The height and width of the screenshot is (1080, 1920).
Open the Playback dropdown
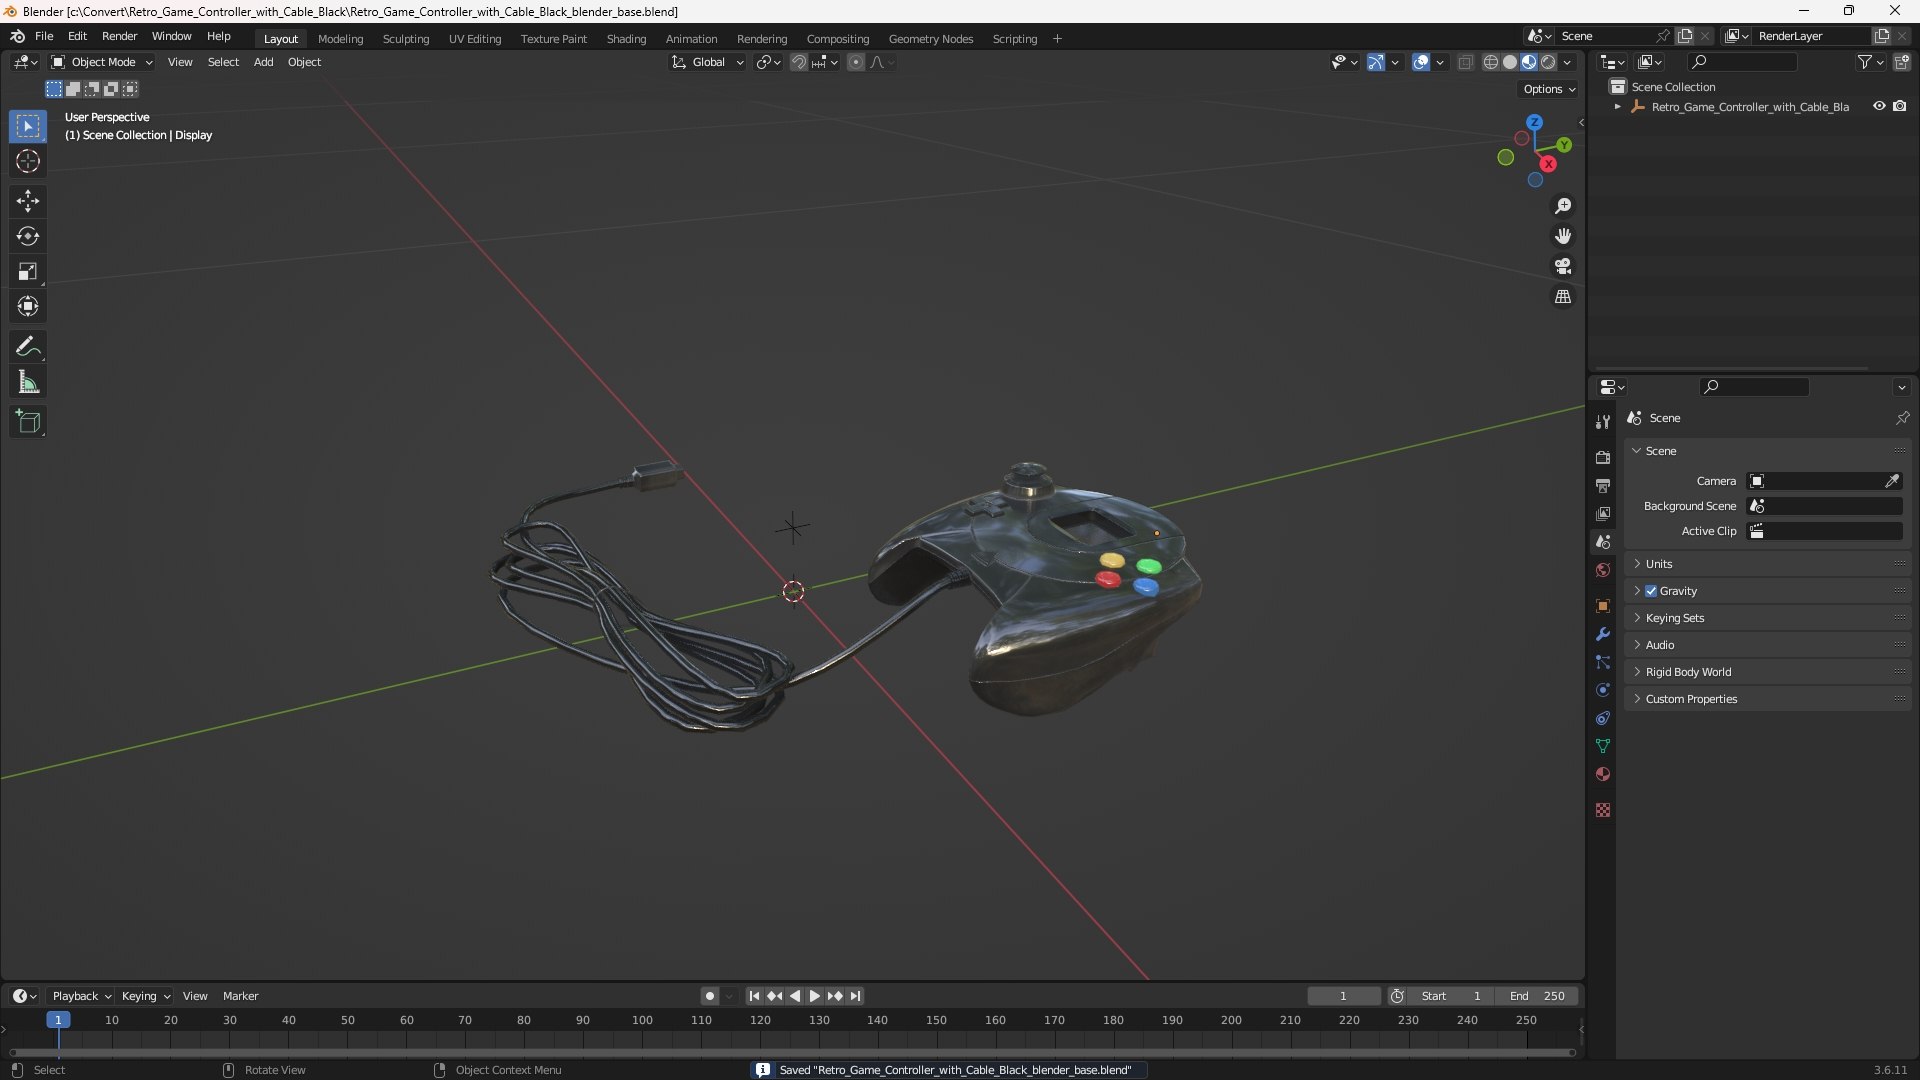81,996
